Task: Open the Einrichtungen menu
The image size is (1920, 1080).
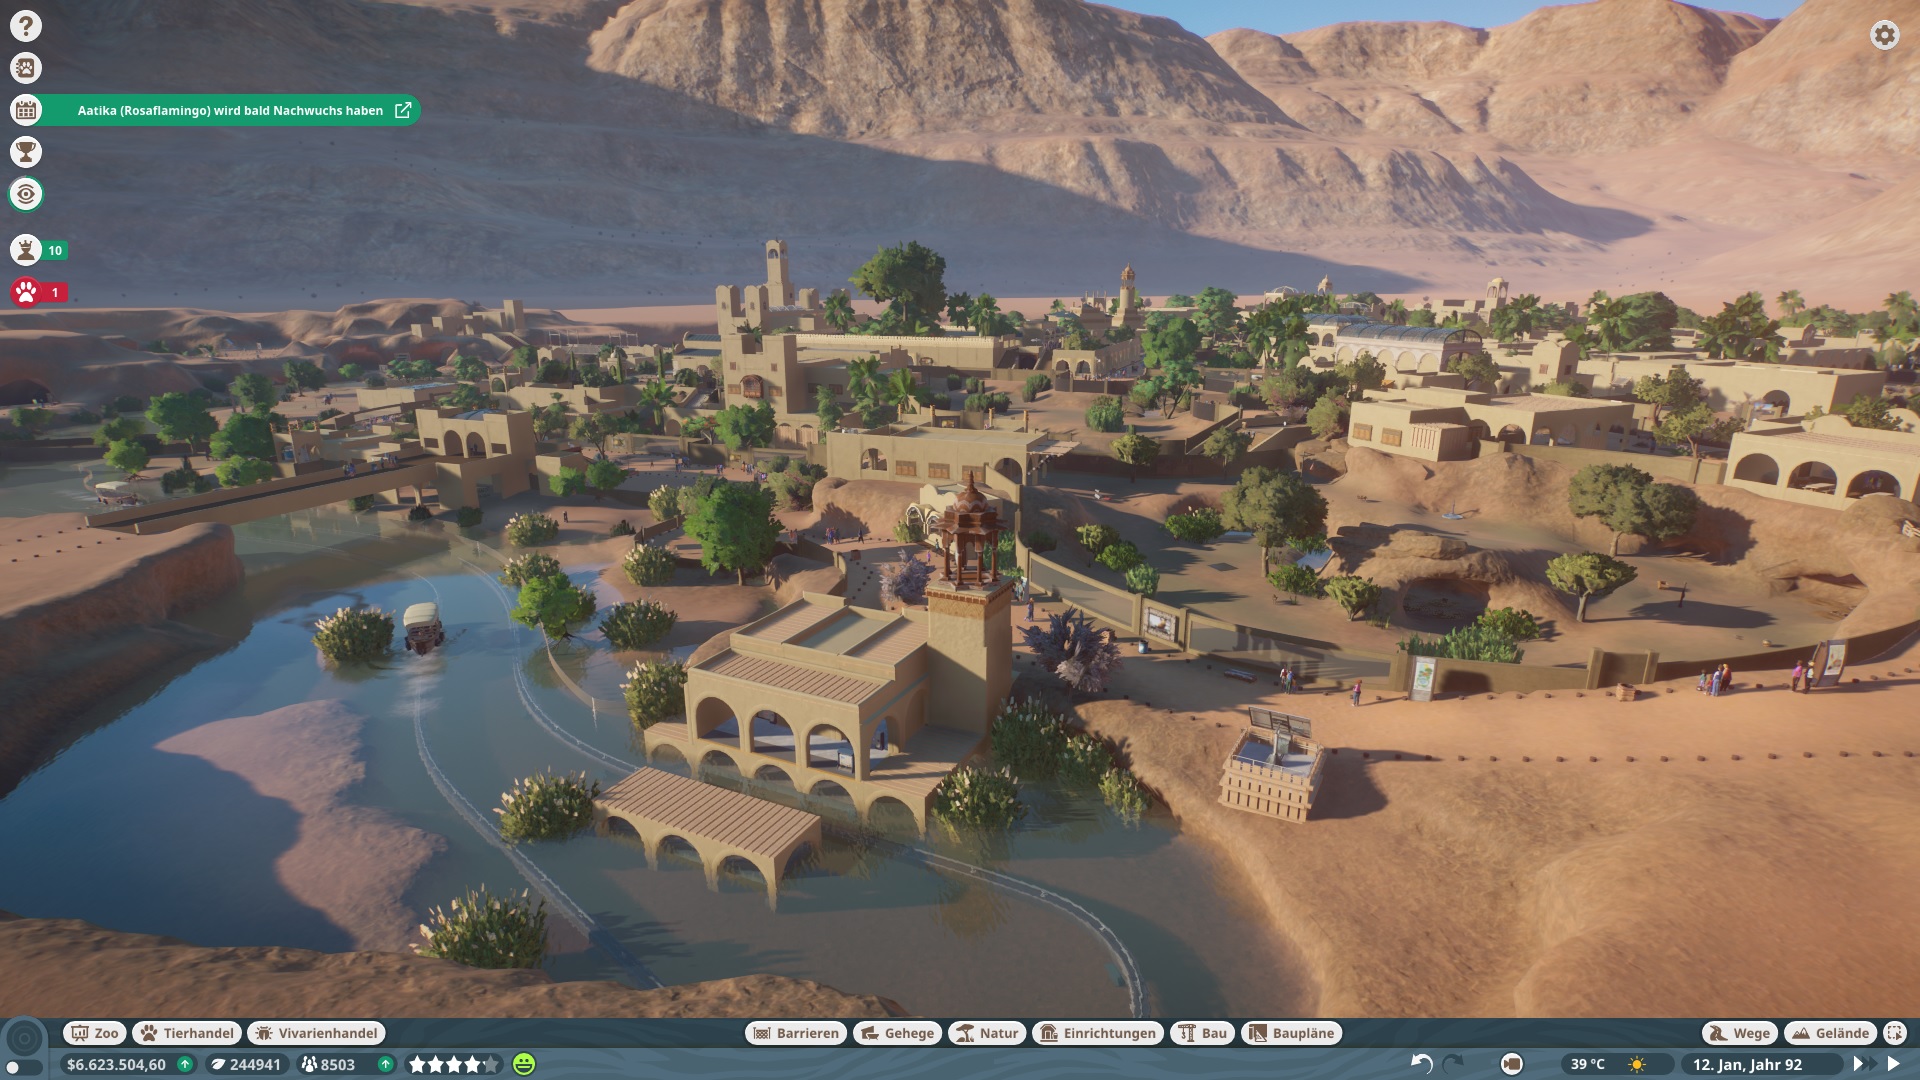Action: click(x=1097, y=1033)
